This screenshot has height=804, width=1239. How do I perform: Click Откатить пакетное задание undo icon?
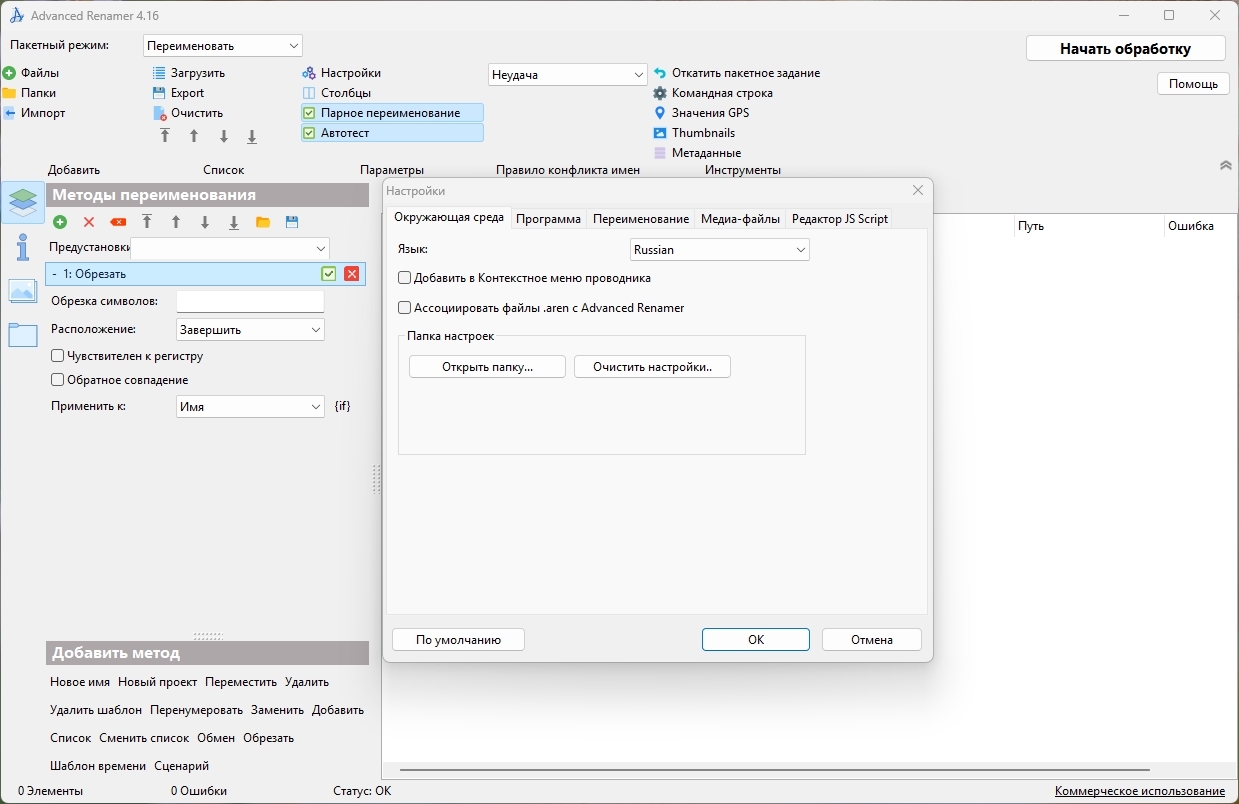[660, 73]
